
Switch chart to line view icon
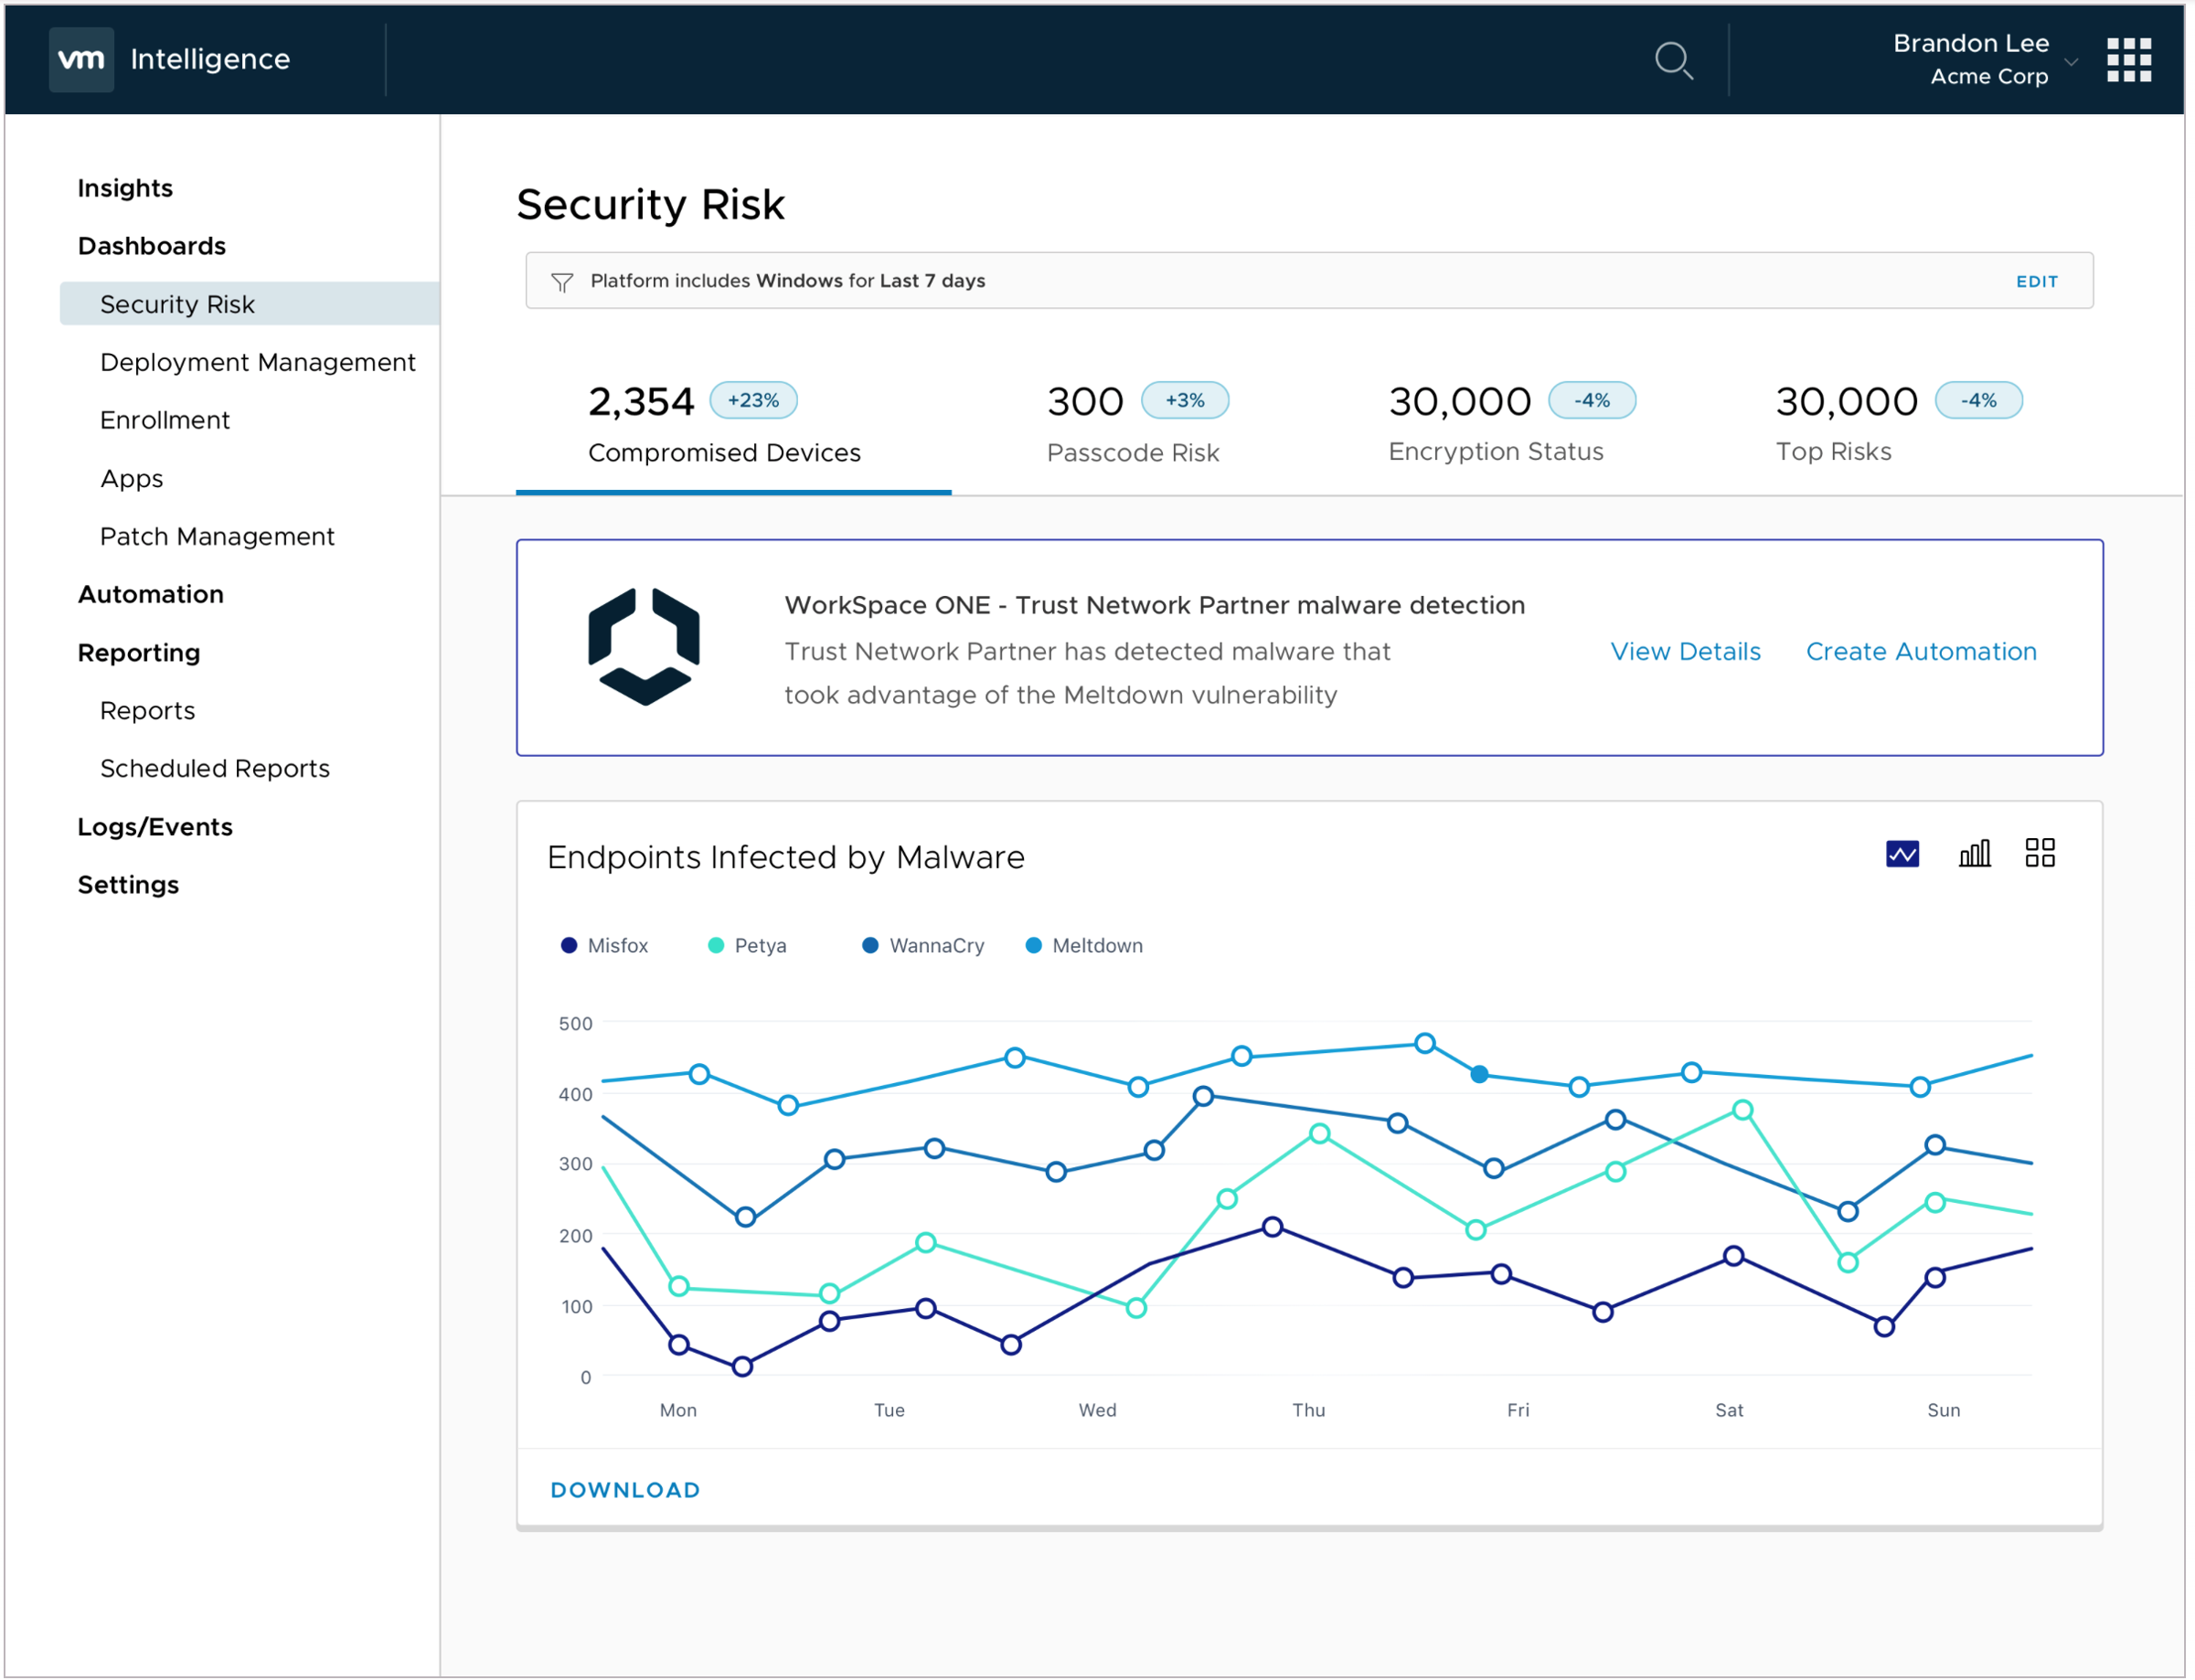point(1902,853)
